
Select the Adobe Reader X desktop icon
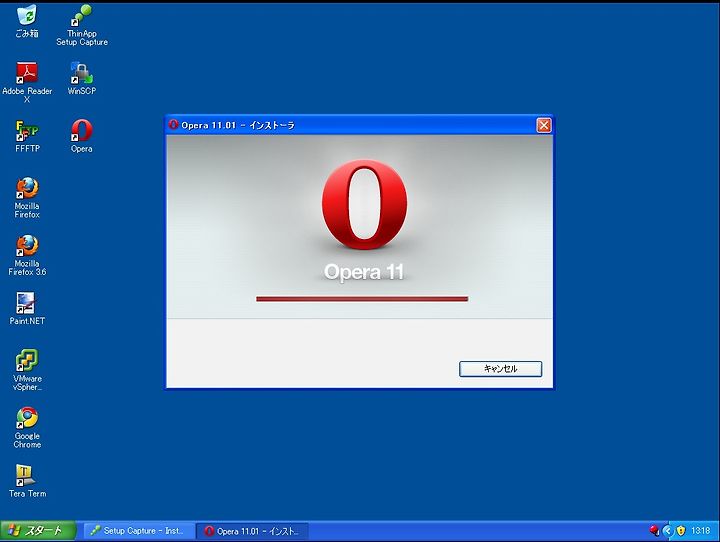pyautogui.click(x=27, y=82)
